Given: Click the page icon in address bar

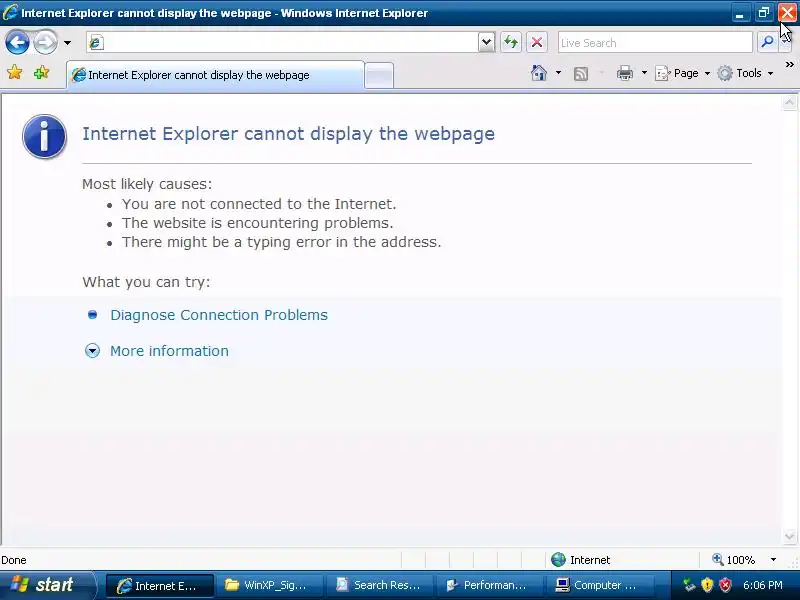Looking at the screenshot, I should pos(95,43).
